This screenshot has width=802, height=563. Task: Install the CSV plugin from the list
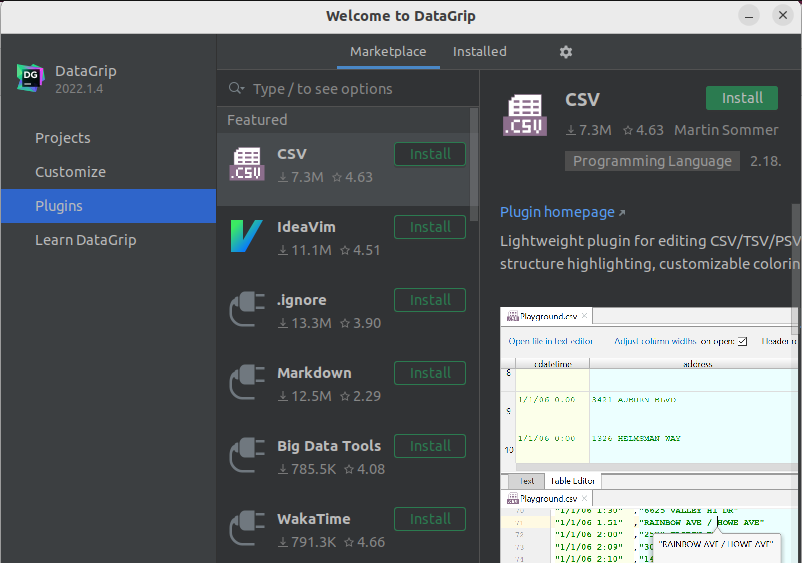pyautogui.click(x=430, y=154)
